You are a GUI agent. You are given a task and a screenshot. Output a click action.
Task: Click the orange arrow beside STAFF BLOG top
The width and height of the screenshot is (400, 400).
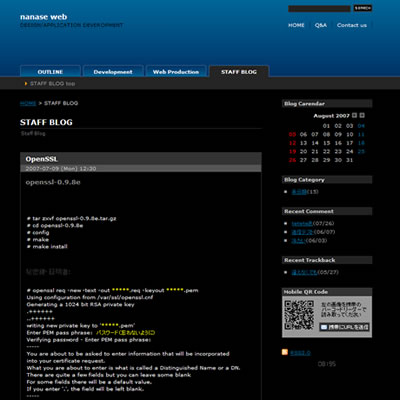point(26,84)
